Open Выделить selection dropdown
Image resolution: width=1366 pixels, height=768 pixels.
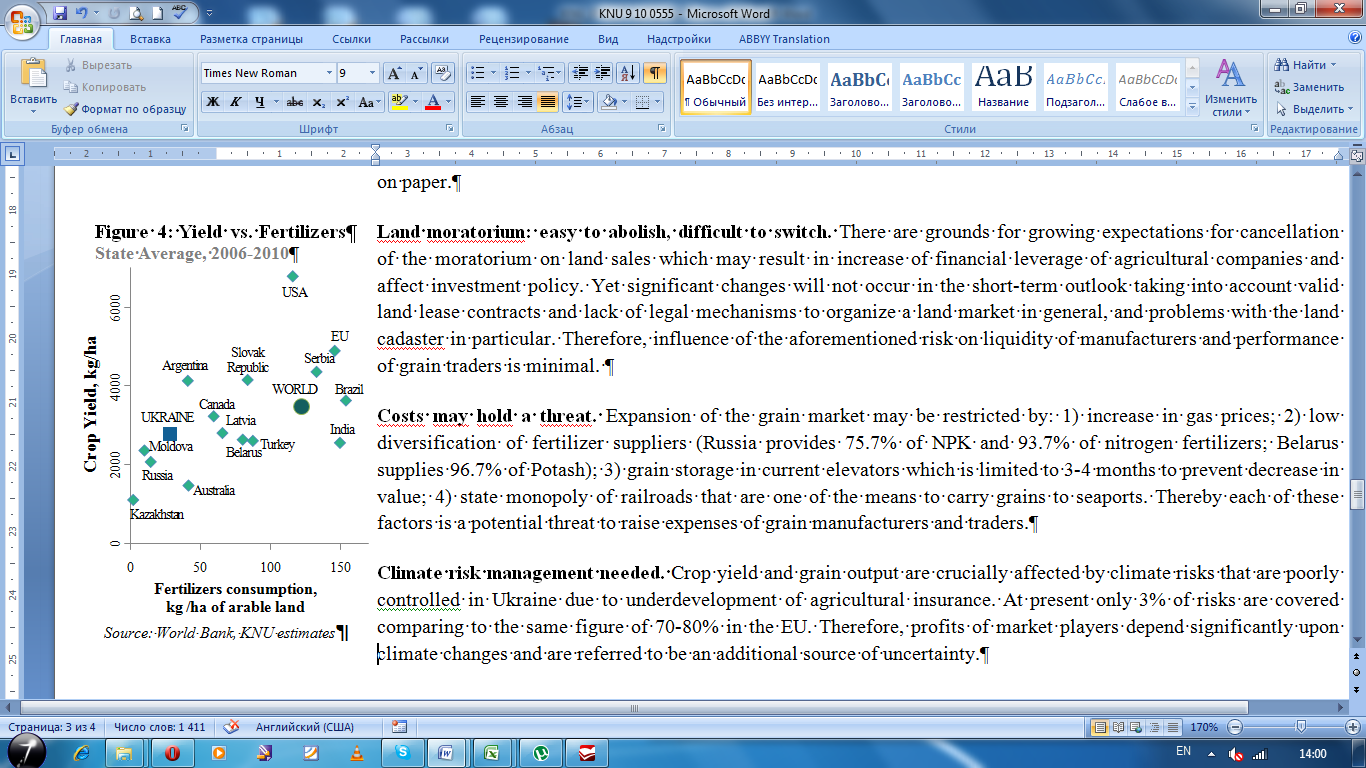tap(1315, 109)
